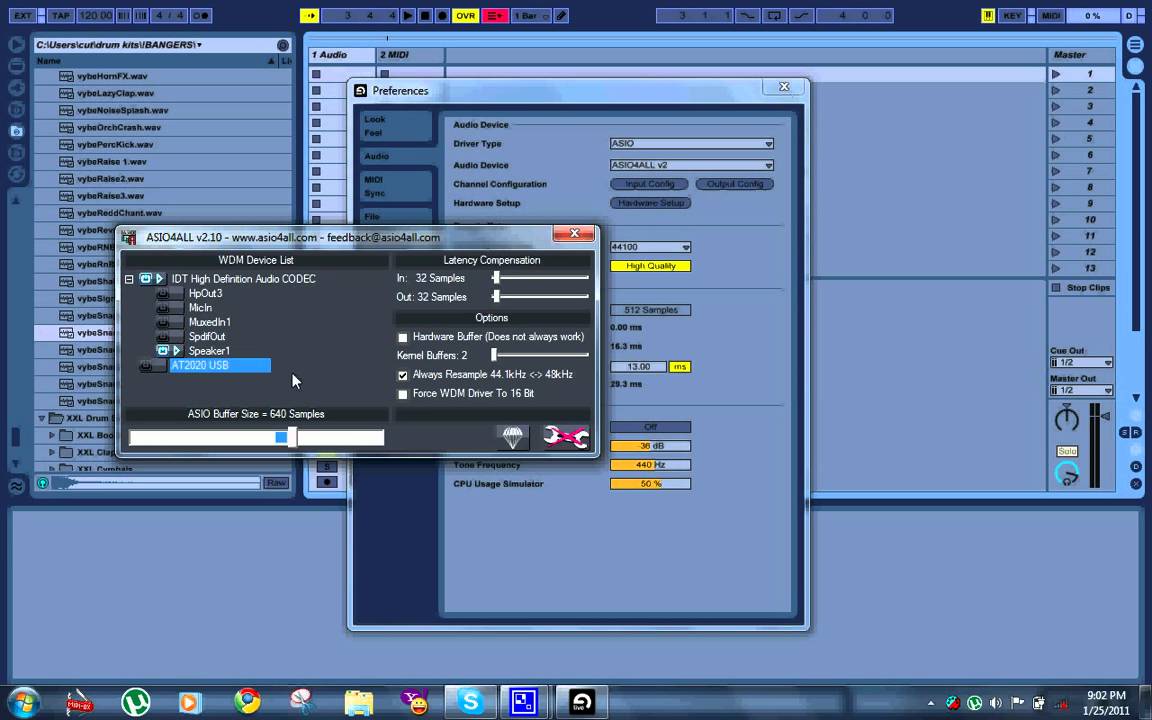Enable the Hardware Buffer checkbox
The image size is (1152, 720).
pos(403,338)
